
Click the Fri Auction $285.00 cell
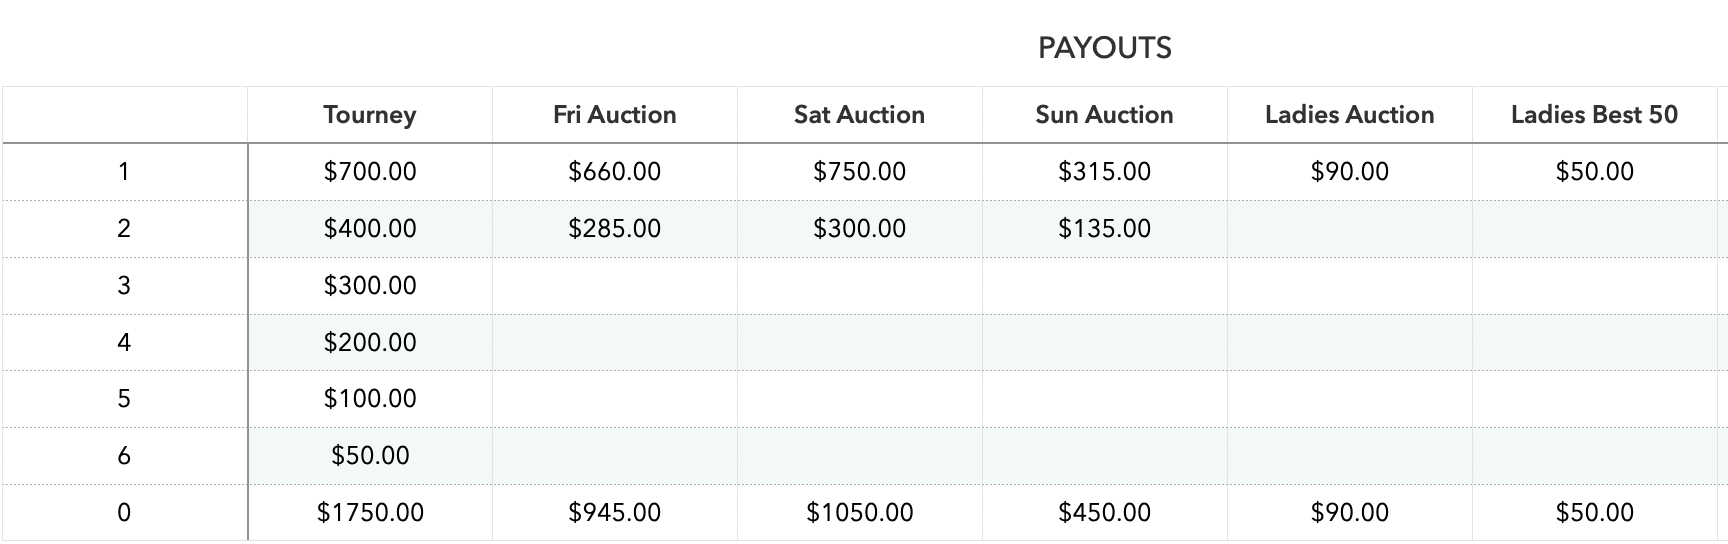614,229
